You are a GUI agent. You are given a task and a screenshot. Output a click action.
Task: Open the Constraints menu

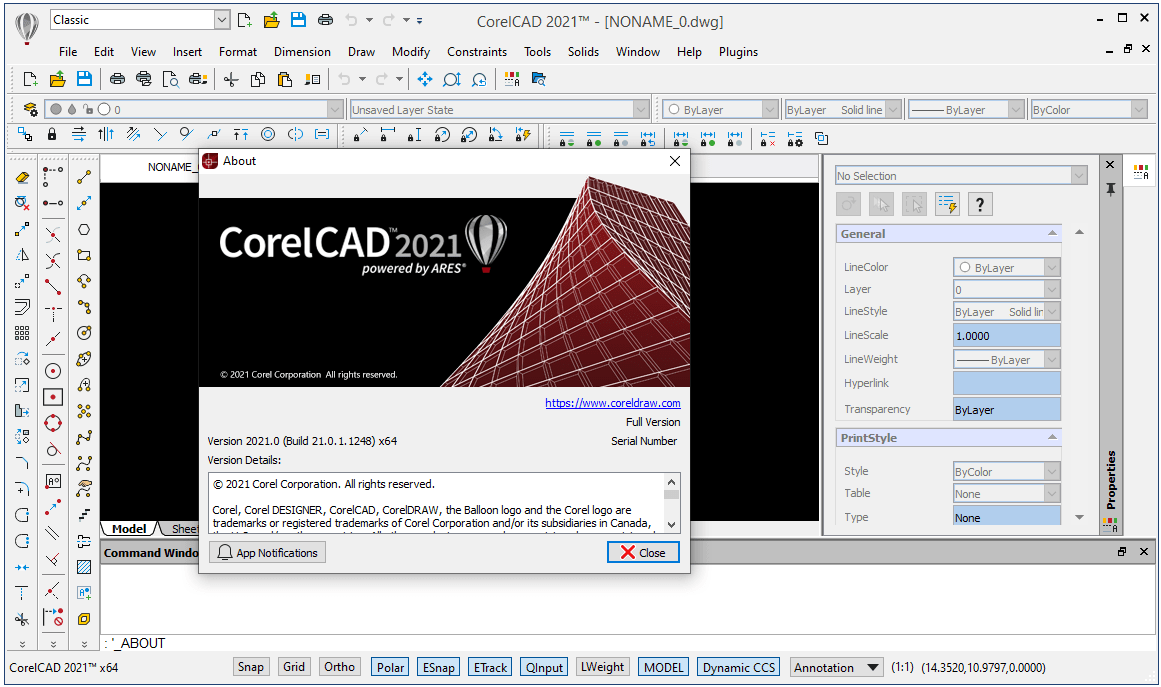point(477,52)
